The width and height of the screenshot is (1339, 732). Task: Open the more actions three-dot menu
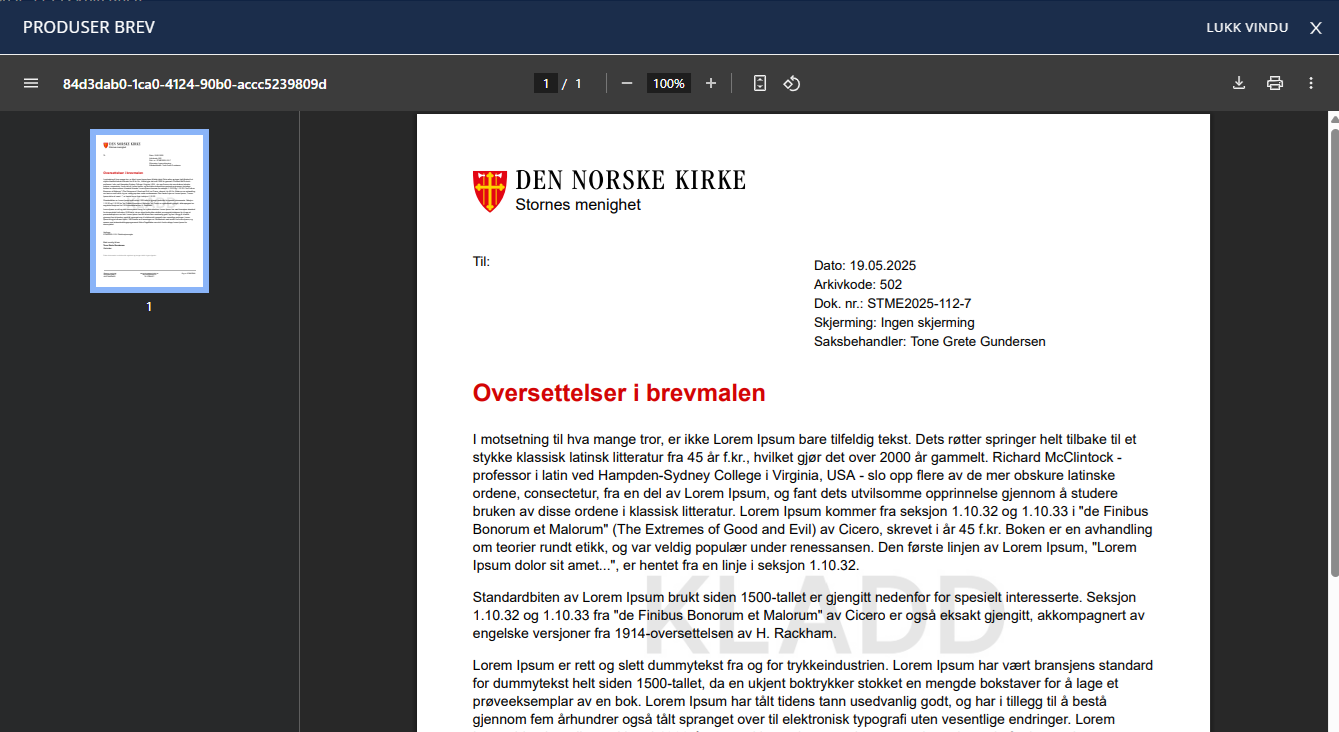(1311, 83)
